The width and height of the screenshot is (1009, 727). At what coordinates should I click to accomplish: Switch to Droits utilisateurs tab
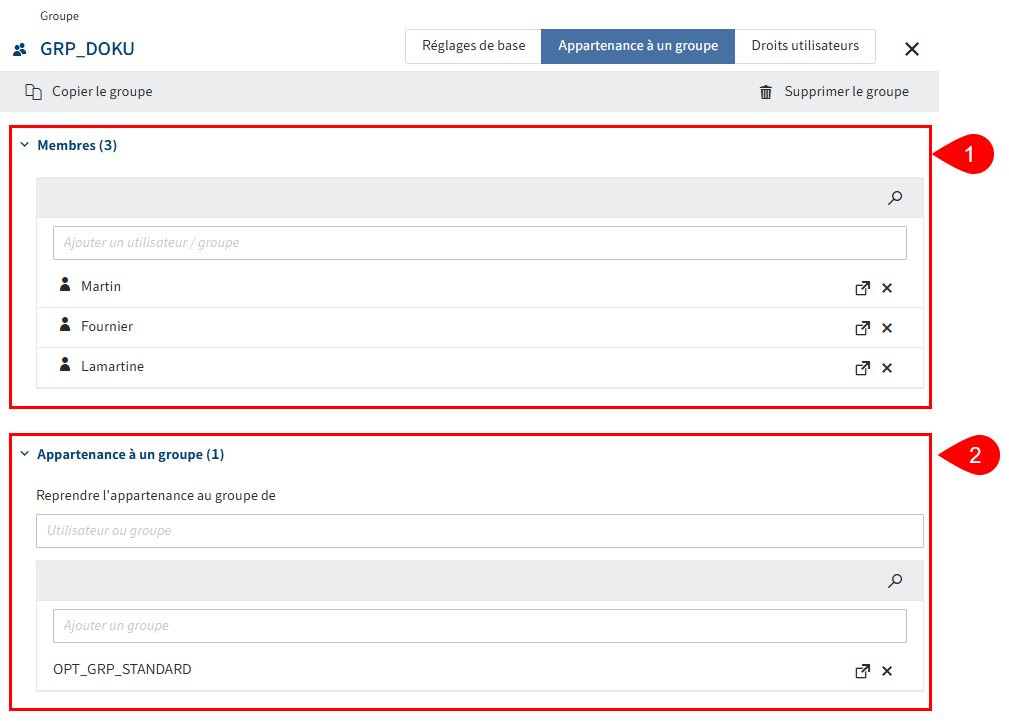805,46
